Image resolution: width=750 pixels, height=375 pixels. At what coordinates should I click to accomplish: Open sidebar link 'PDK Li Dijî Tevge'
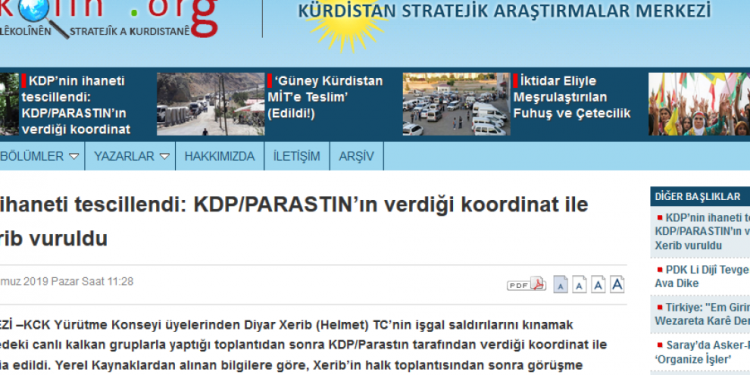(x=702, y=276)
